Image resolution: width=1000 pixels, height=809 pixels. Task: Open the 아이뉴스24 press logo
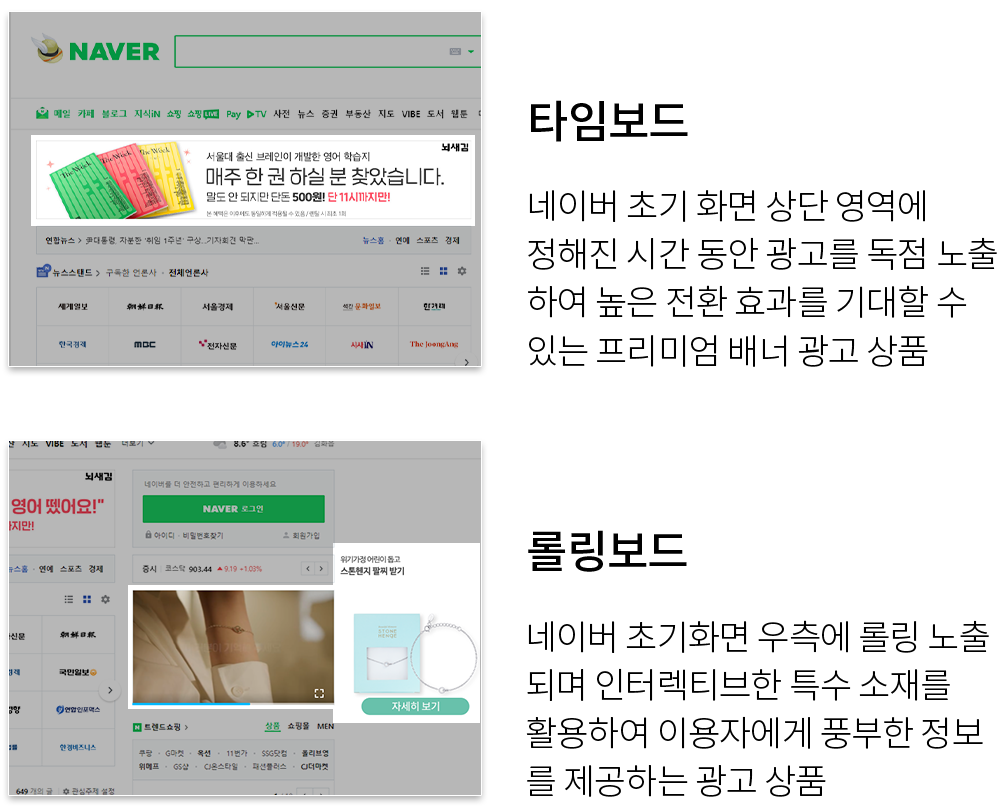(x=290, y=344)
